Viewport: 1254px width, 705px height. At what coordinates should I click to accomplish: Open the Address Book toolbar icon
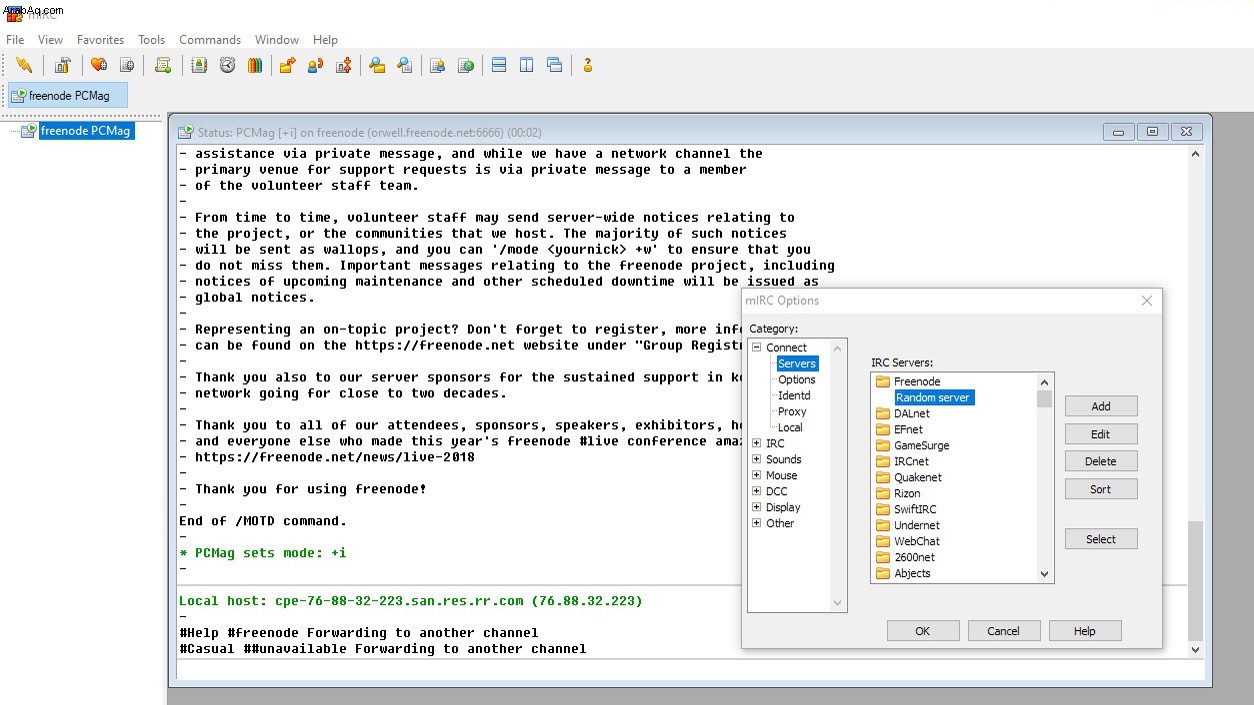[199, 66]
